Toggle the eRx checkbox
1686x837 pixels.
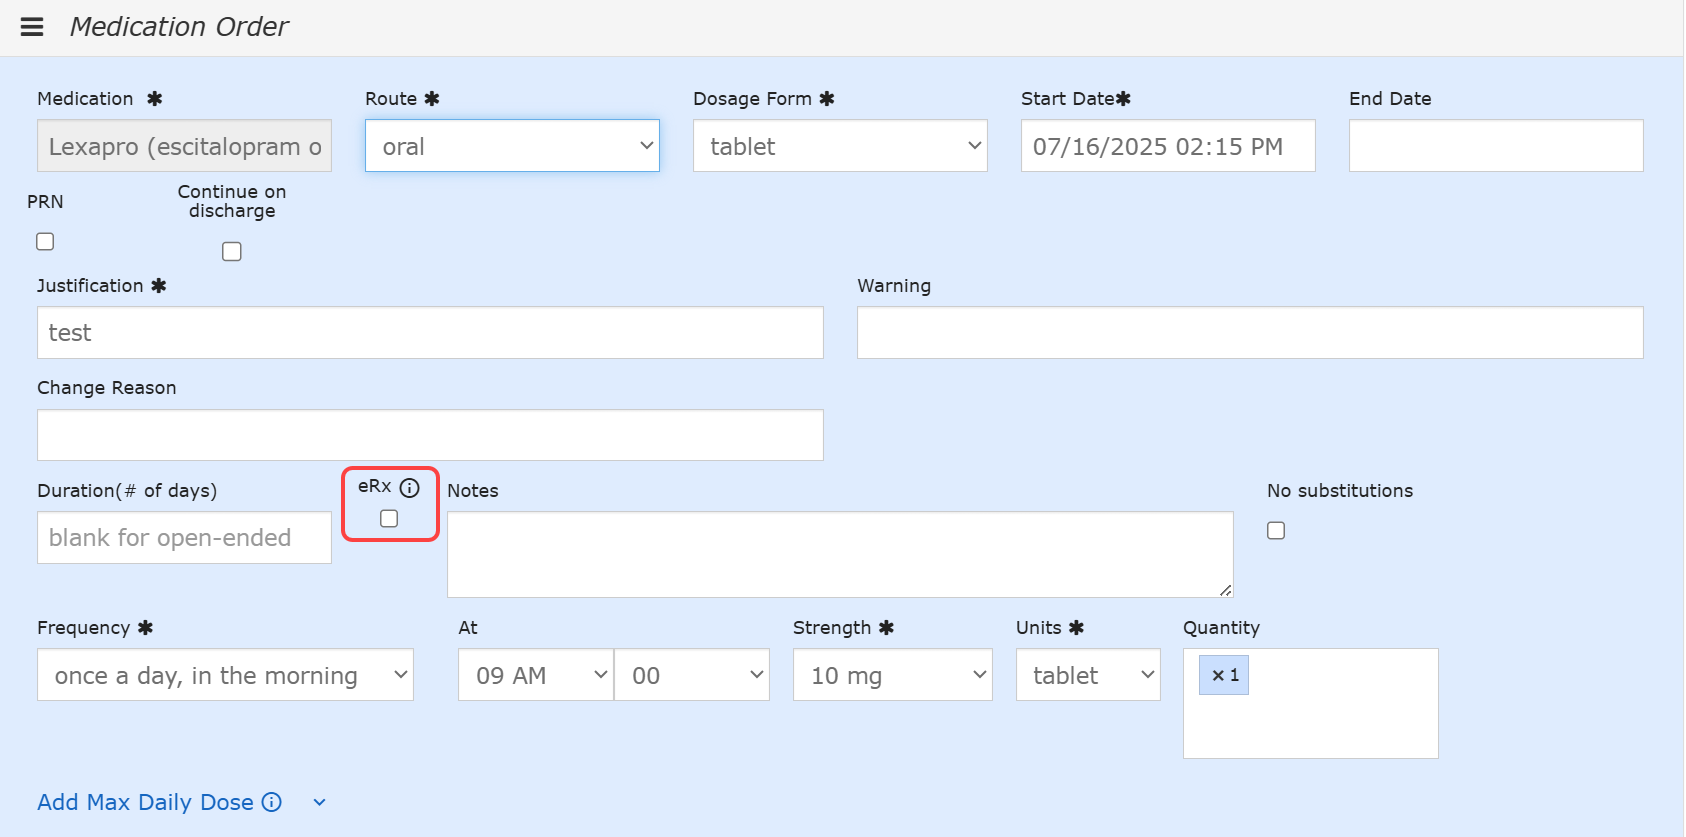[x=389, y=519]
